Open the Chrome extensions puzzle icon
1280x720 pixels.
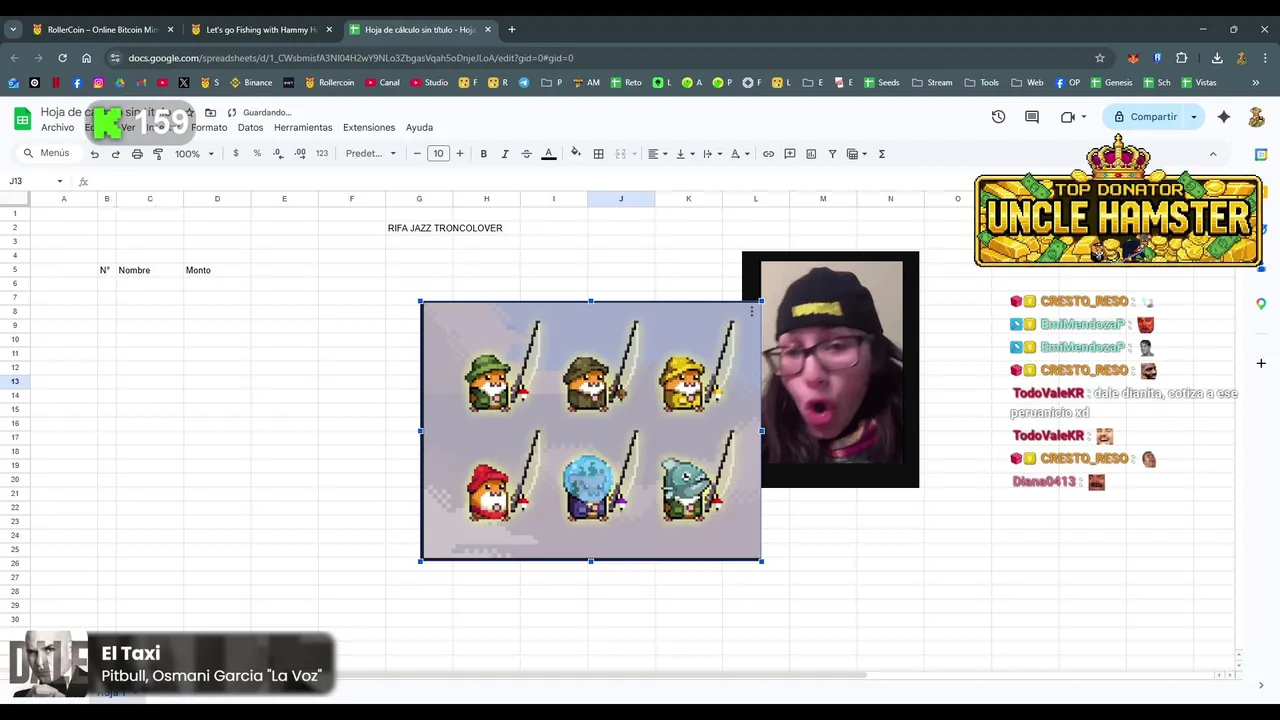tap(1182, 58)
